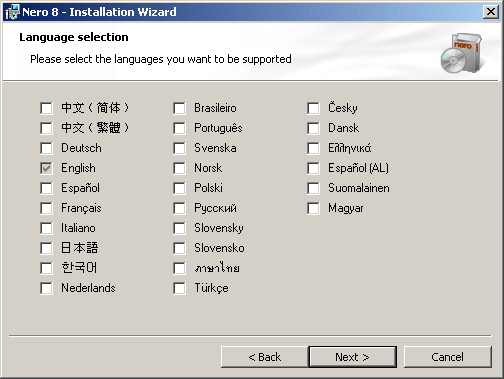Screen dimensions: 504x379
Task: Select the Suomalainen checkbox
Action: [x=313, y=188]
